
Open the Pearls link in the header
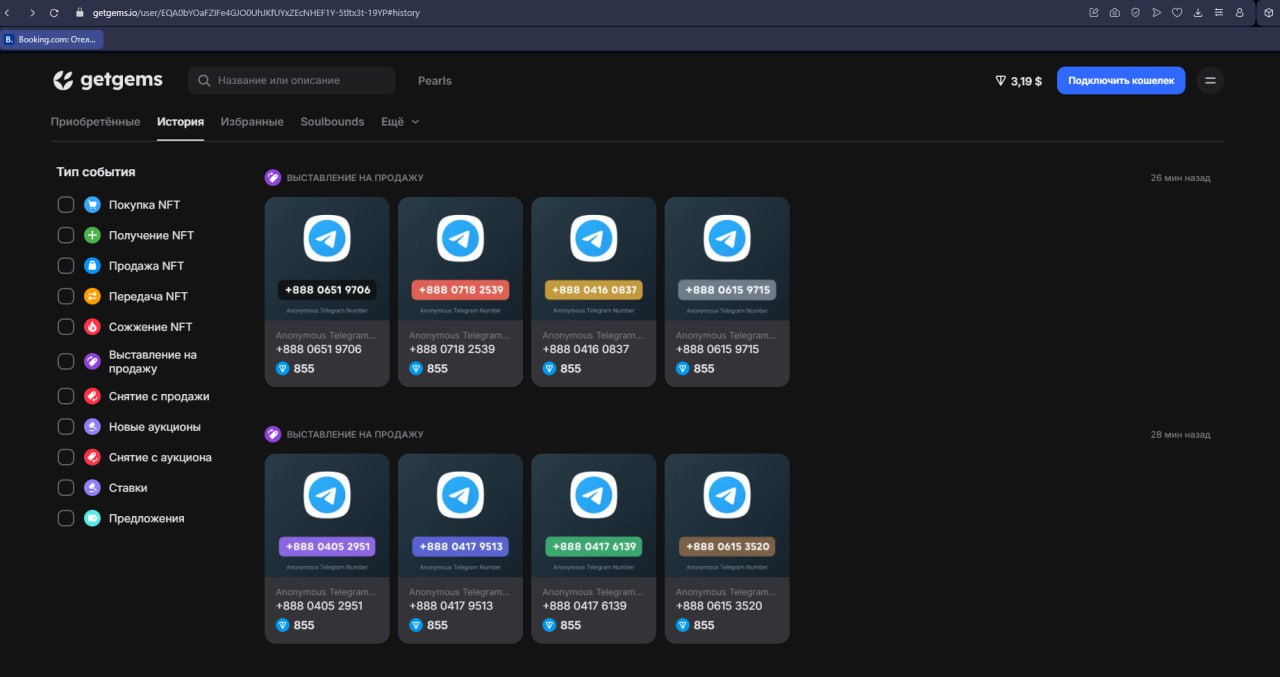435,81
